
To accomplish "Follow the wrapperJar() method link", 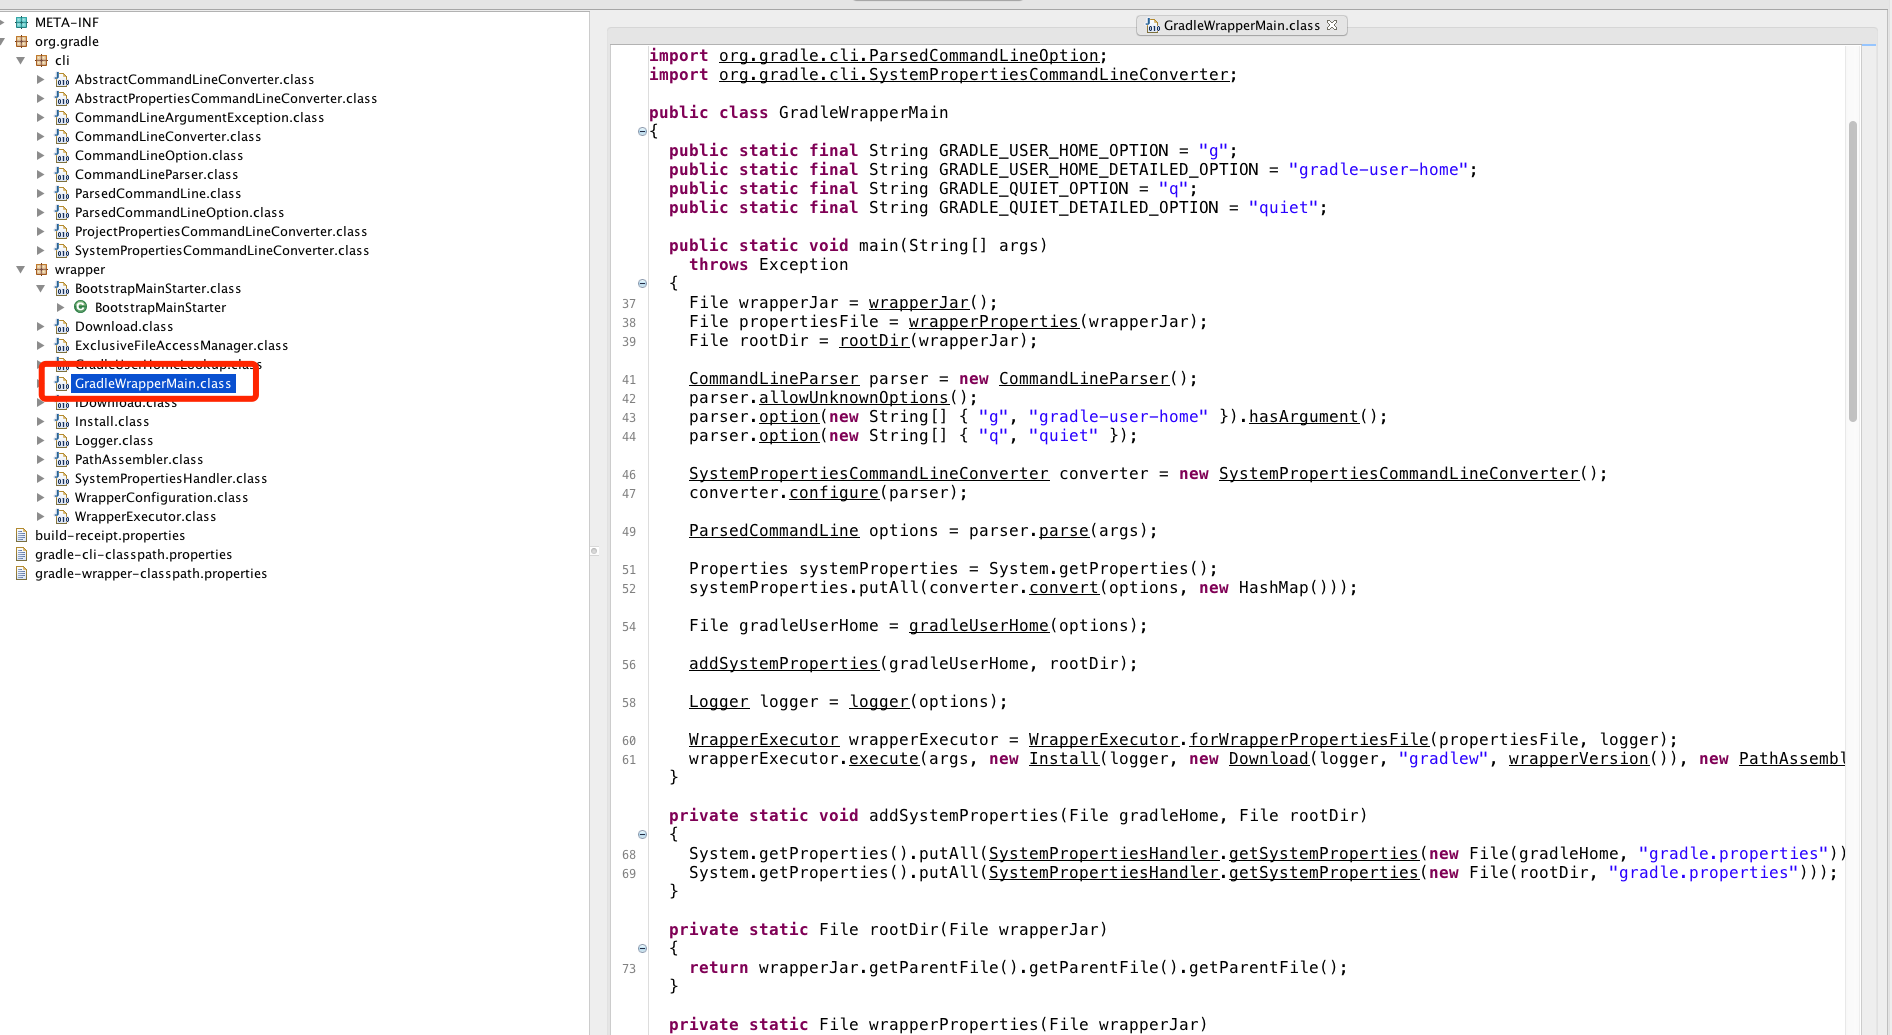I will tap(919, 303).
